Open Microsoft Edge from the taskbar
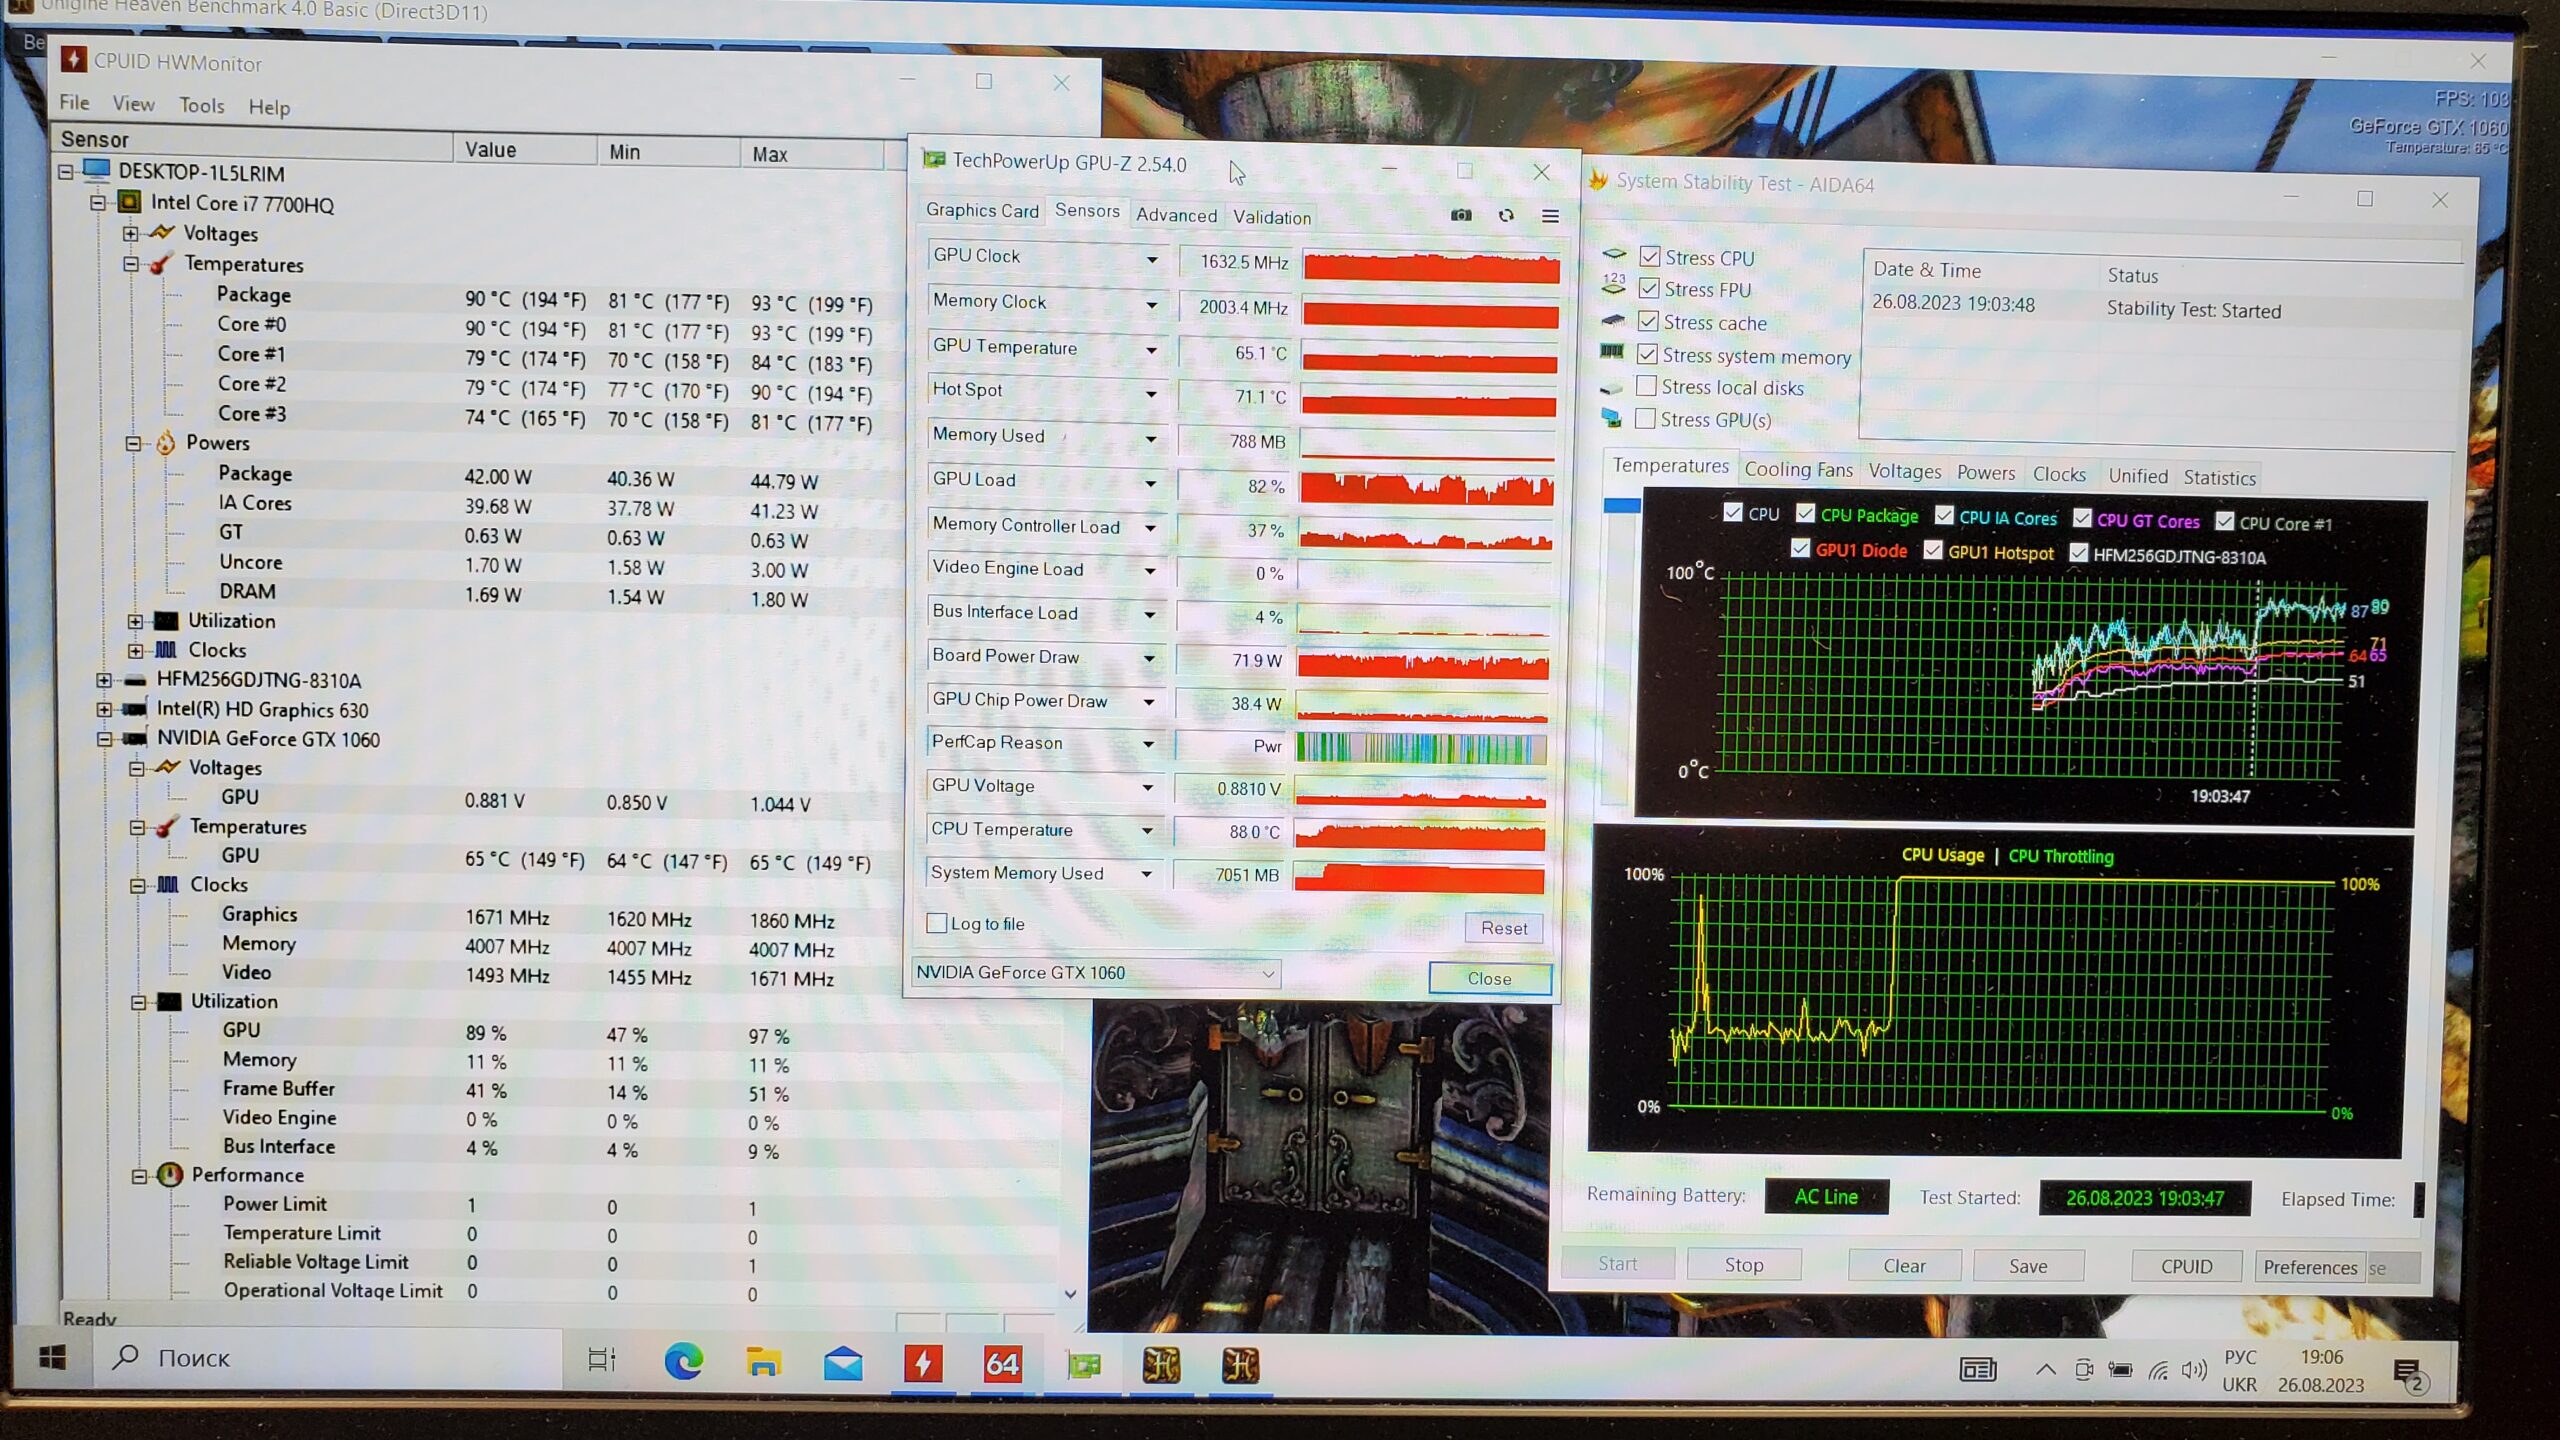This screenshot has width=2560, height=1440. point(684,1362)
